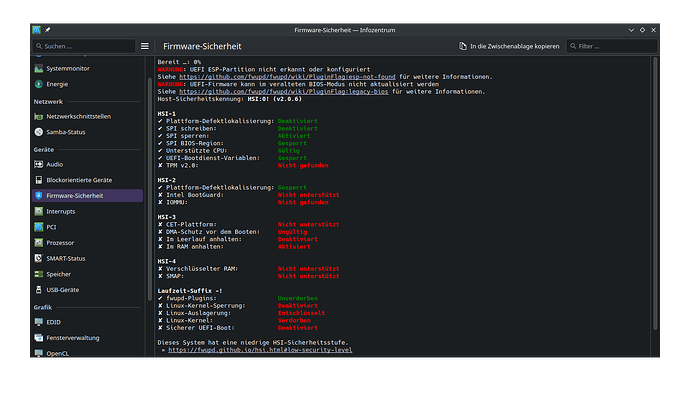Image resolution: width=690 pixels, height=393 pixels.
Task: Click the Firmware-Sicherheit page title
Action: click(x=202, y=46)
